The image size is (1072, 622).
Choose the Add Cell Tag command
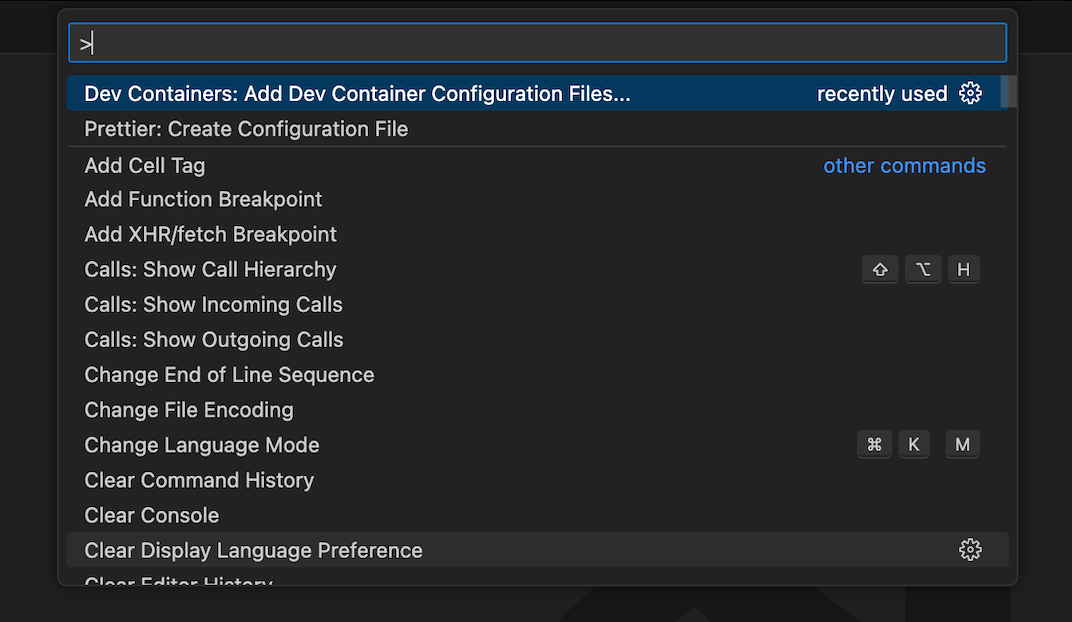[x=537, y=165]
